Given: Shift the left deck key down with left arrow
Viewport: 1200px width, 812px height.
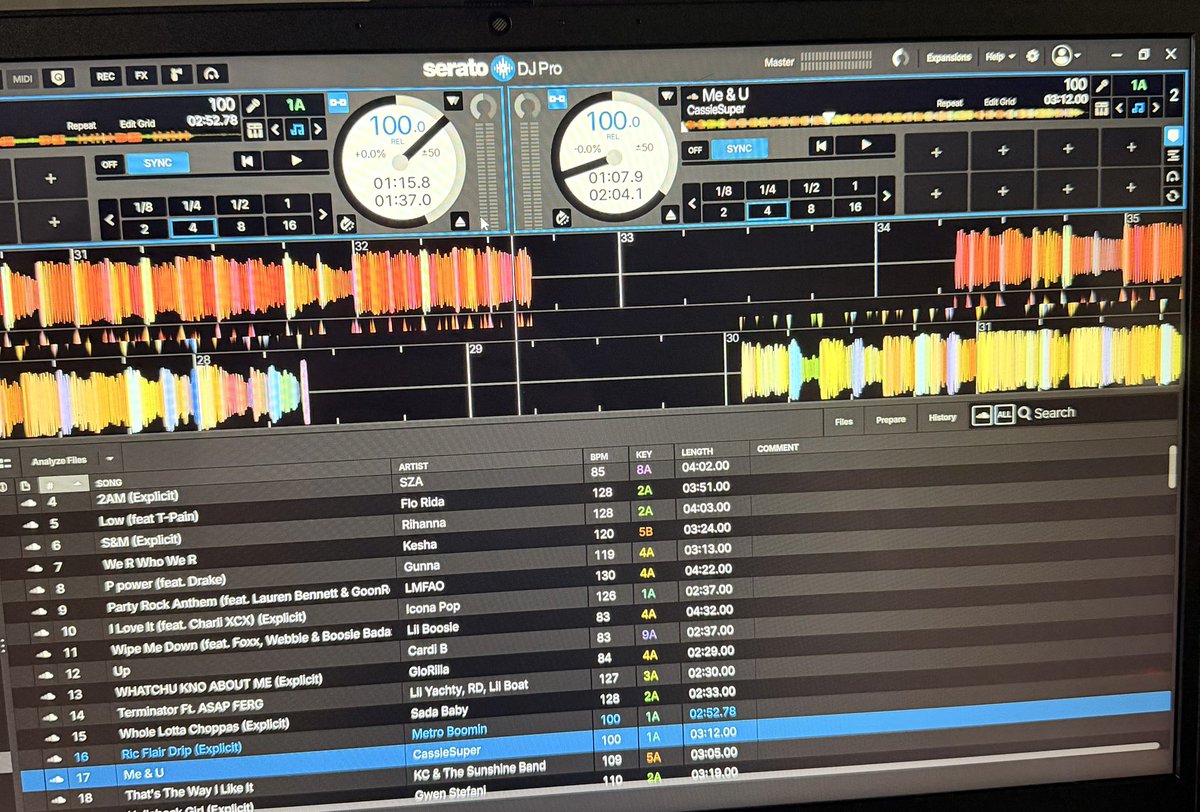Looking at the screenshot, I should [276, 129].
